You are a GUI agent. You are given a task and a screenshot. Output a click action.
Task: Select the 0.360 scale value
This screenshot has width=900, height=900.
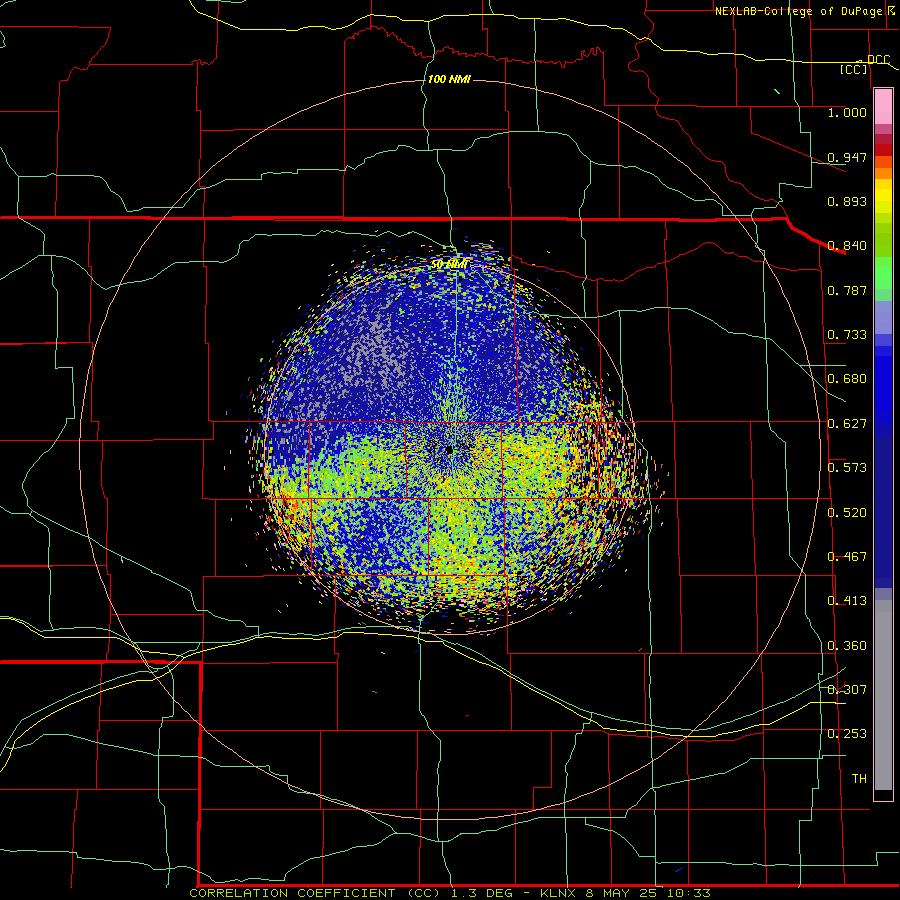(847, 646)
